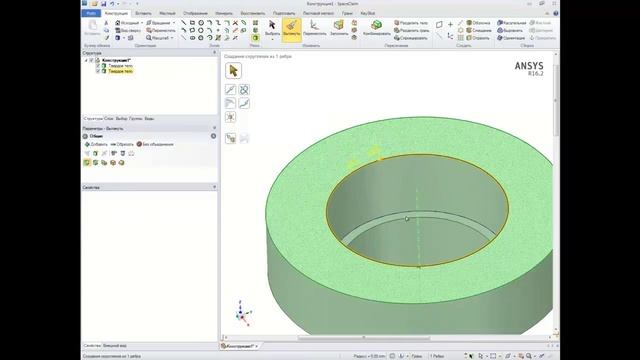Click the Revolve tool guide in viewport
This screenshot has height=360, width=640.
tap(244, 89)
